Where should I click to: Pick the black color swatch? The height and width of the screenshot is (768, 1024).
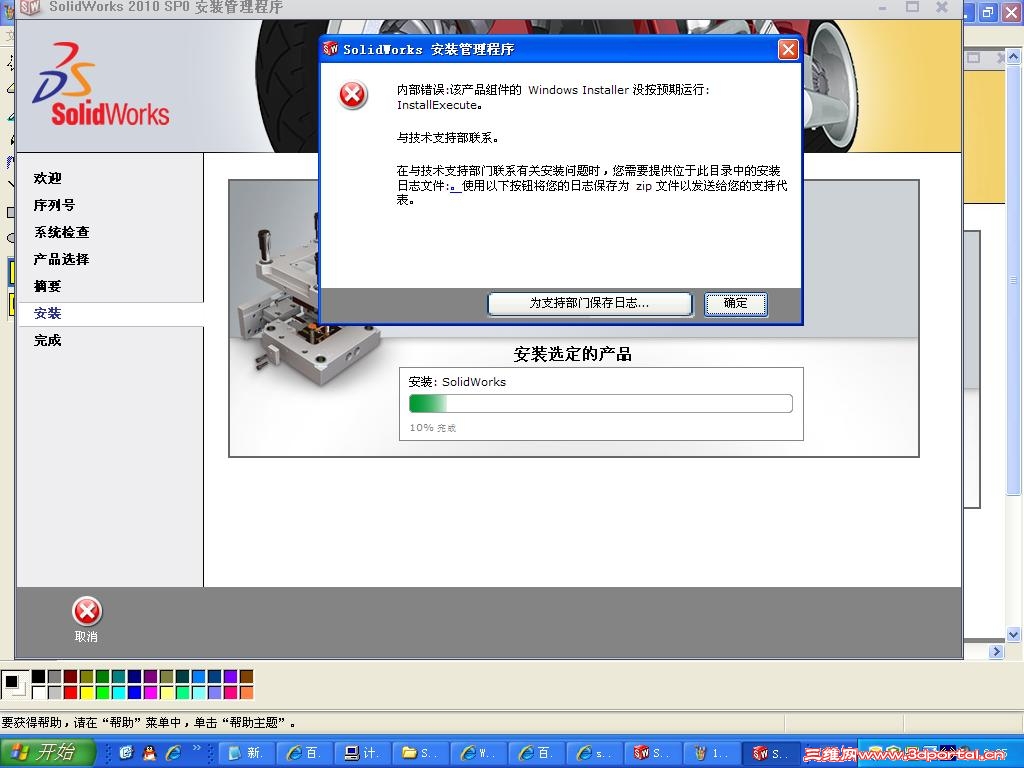click(39, 677)
